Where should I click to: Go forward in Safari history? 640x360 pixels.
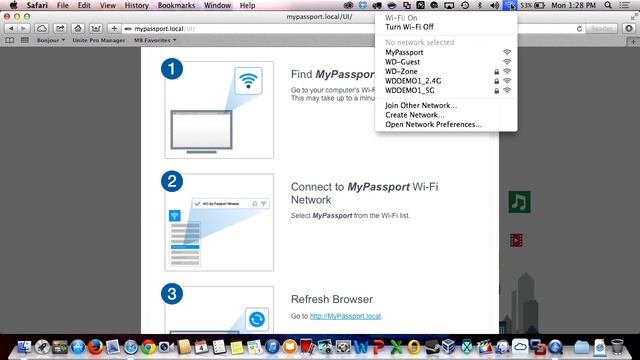point(23,29)
